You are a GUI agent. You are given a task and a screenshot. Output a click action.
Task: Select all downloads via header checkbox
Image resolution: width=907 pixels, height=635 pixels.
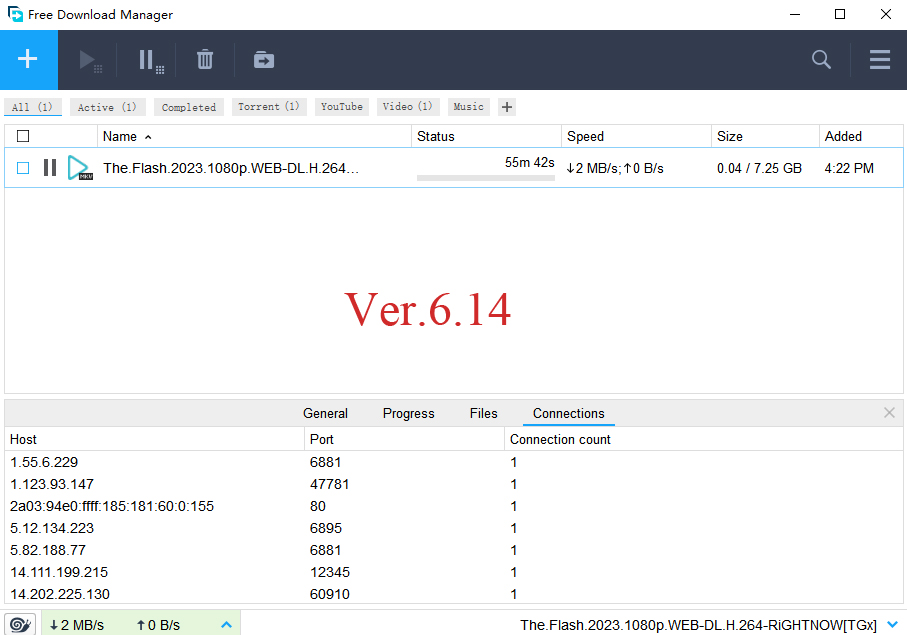coord(23,136)
